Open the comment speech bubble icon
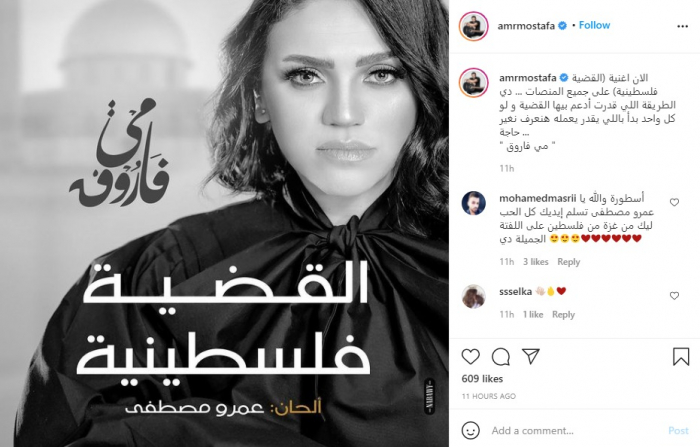700x447 pixels. [x=501, y=356]
